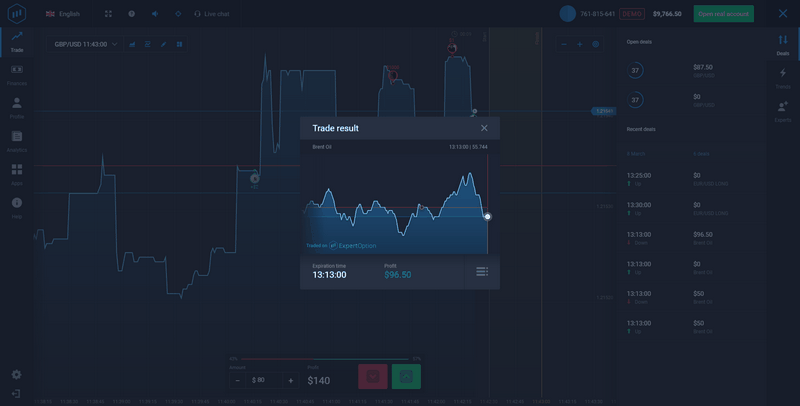This screenshot has width=800, height=406.
Task: Increase trade amount with plus stepper
Action: coord(291,380)
